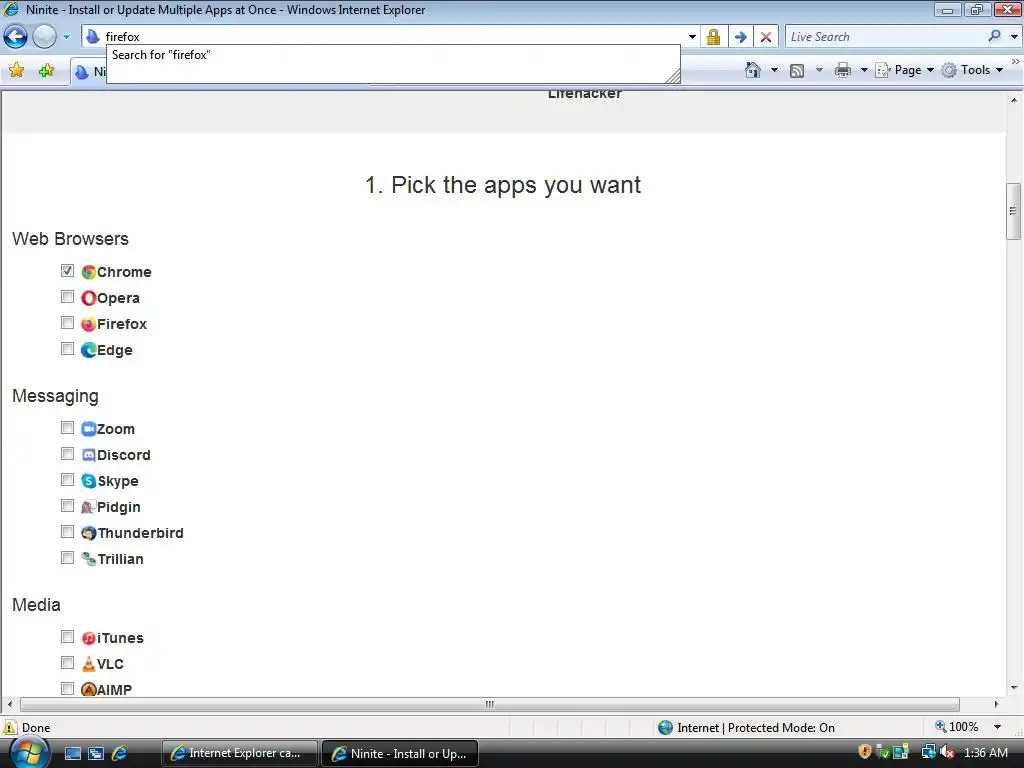Click the Home toolbar icon
The image size is (1024, 768).
pyautogui.click(x=753, y=70)
